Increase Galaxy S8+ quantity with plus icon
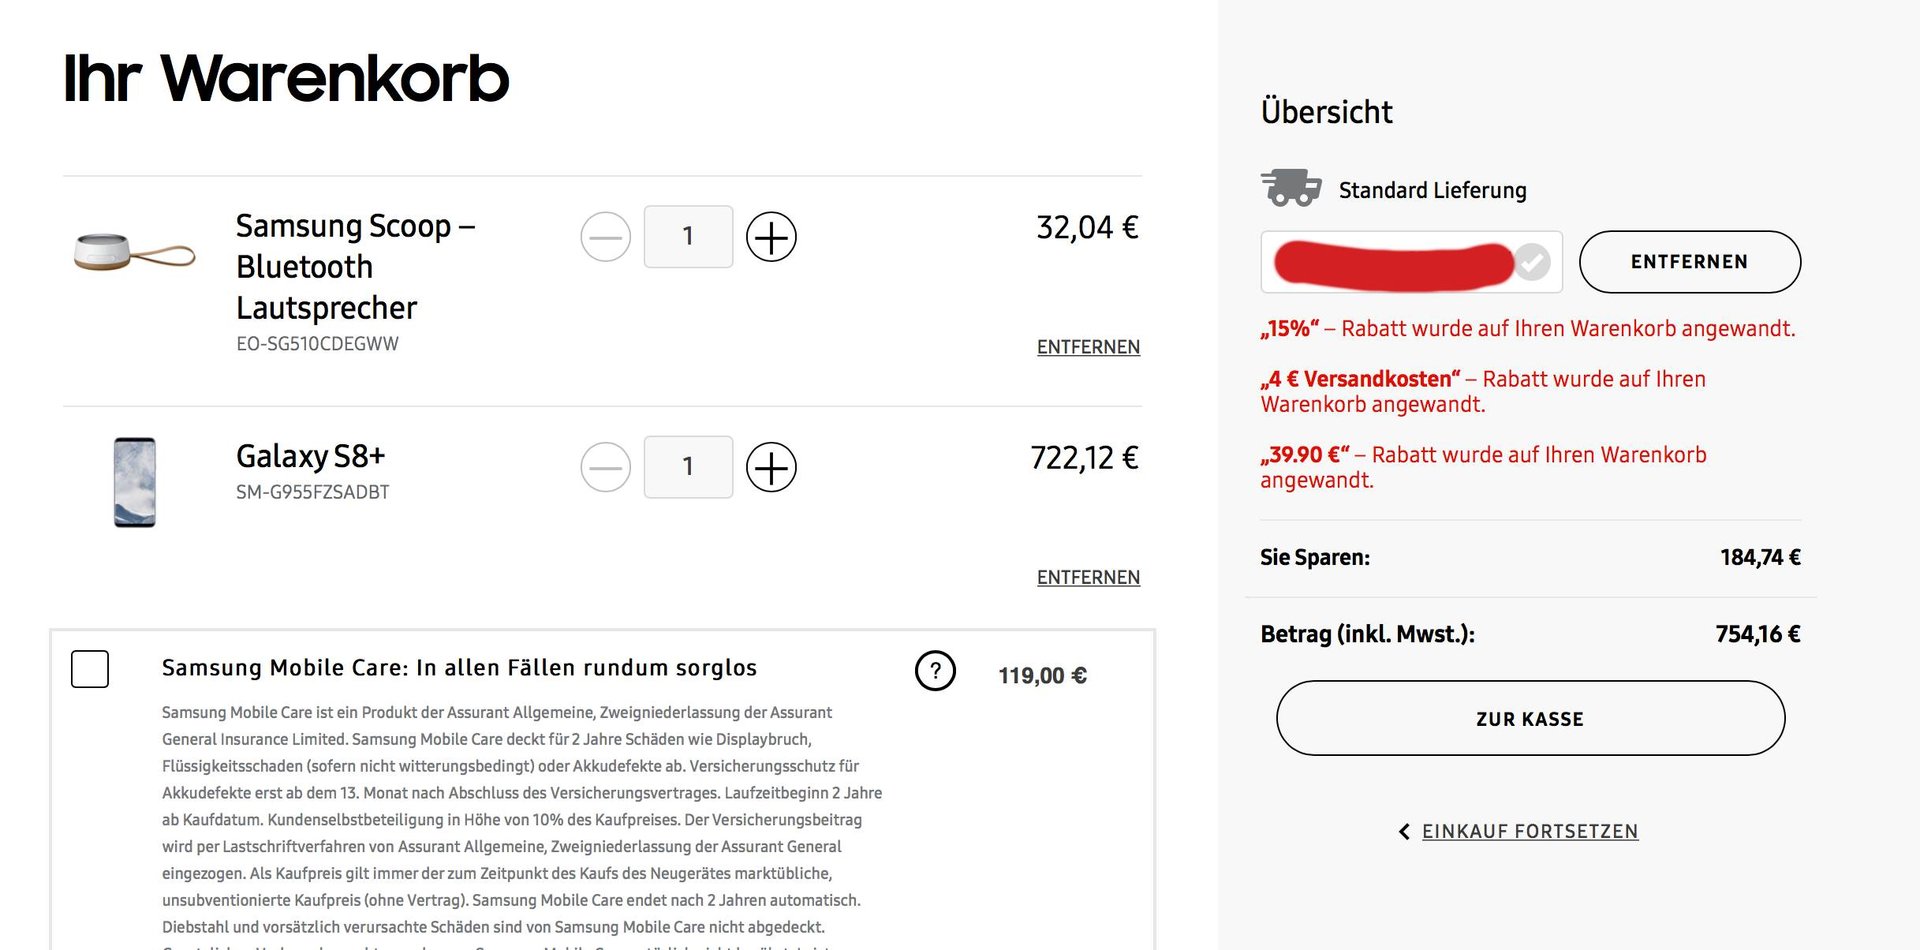 click(x=771, y=467)
